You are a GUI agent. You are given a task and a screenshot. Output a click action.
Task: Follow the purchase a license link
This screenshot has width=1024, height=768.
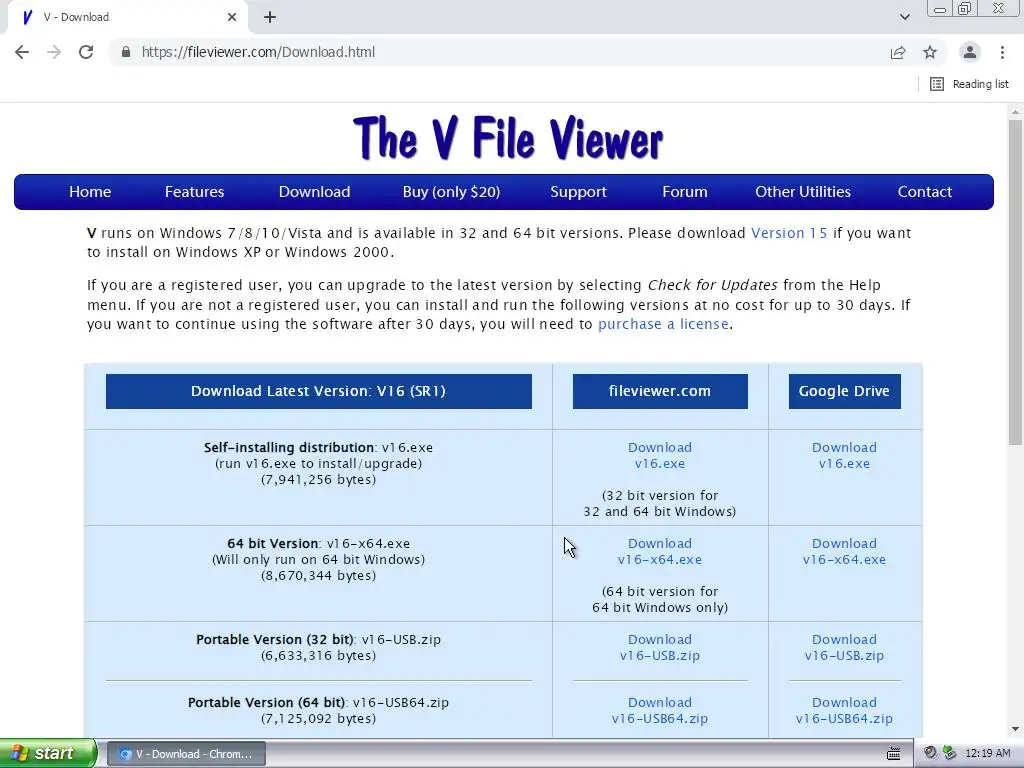pos(663,324)
